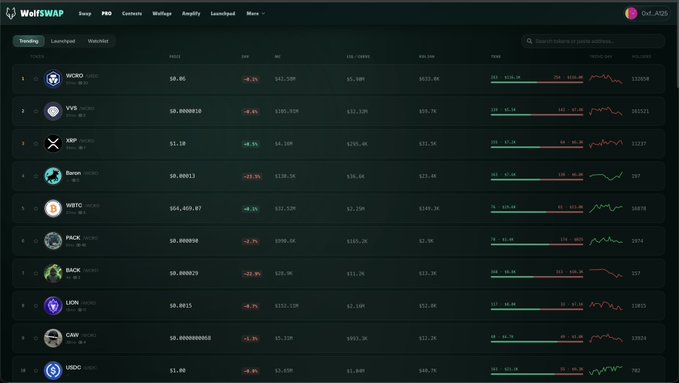Star WCRO to add to watchlist
The height and width of the screenshot is (383, 679).
coord(36,79)
